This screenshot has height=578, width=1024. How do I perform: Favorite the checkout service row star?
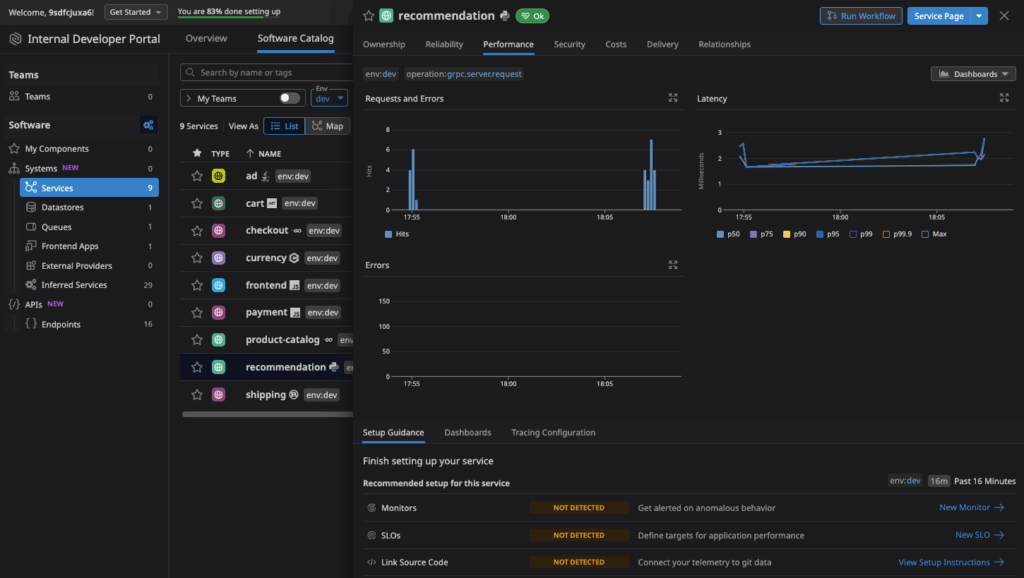197,230
